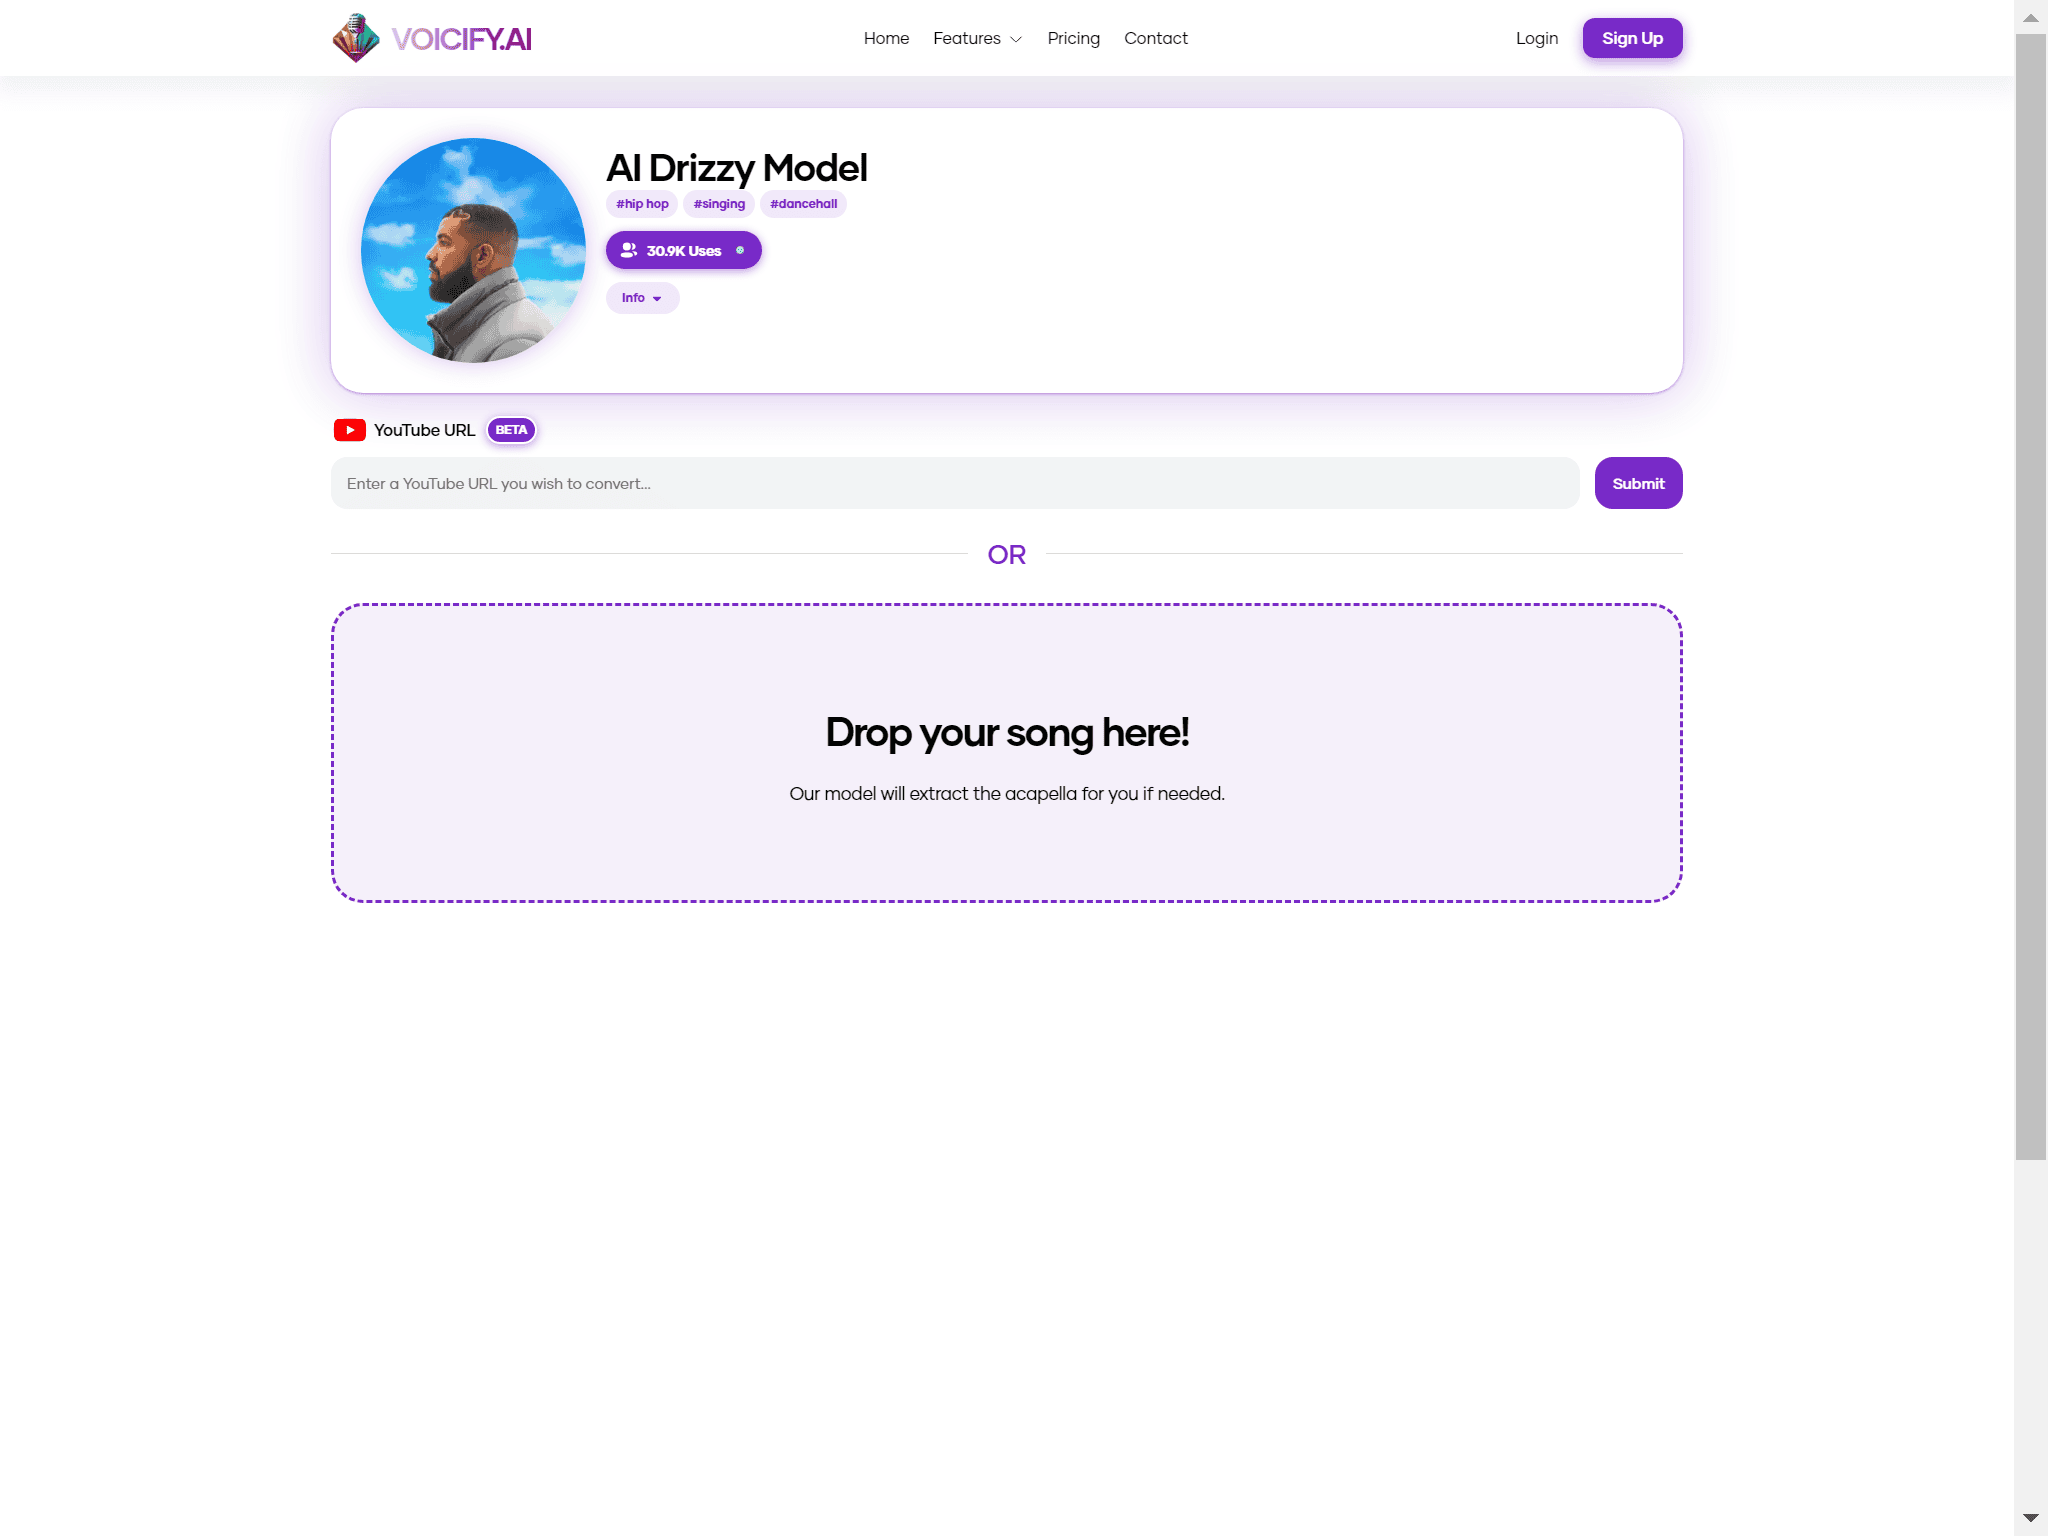Click the red YouTube play icon
Image resolution: width=2048 pixels, height=1536 pixels.
tap(349, 430)
